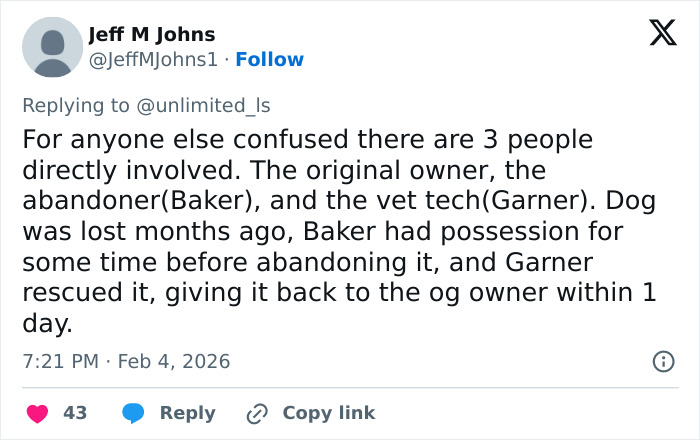Click the blue reply bubble icon
Screen dimensions: 700x440
tap(133, 413)
